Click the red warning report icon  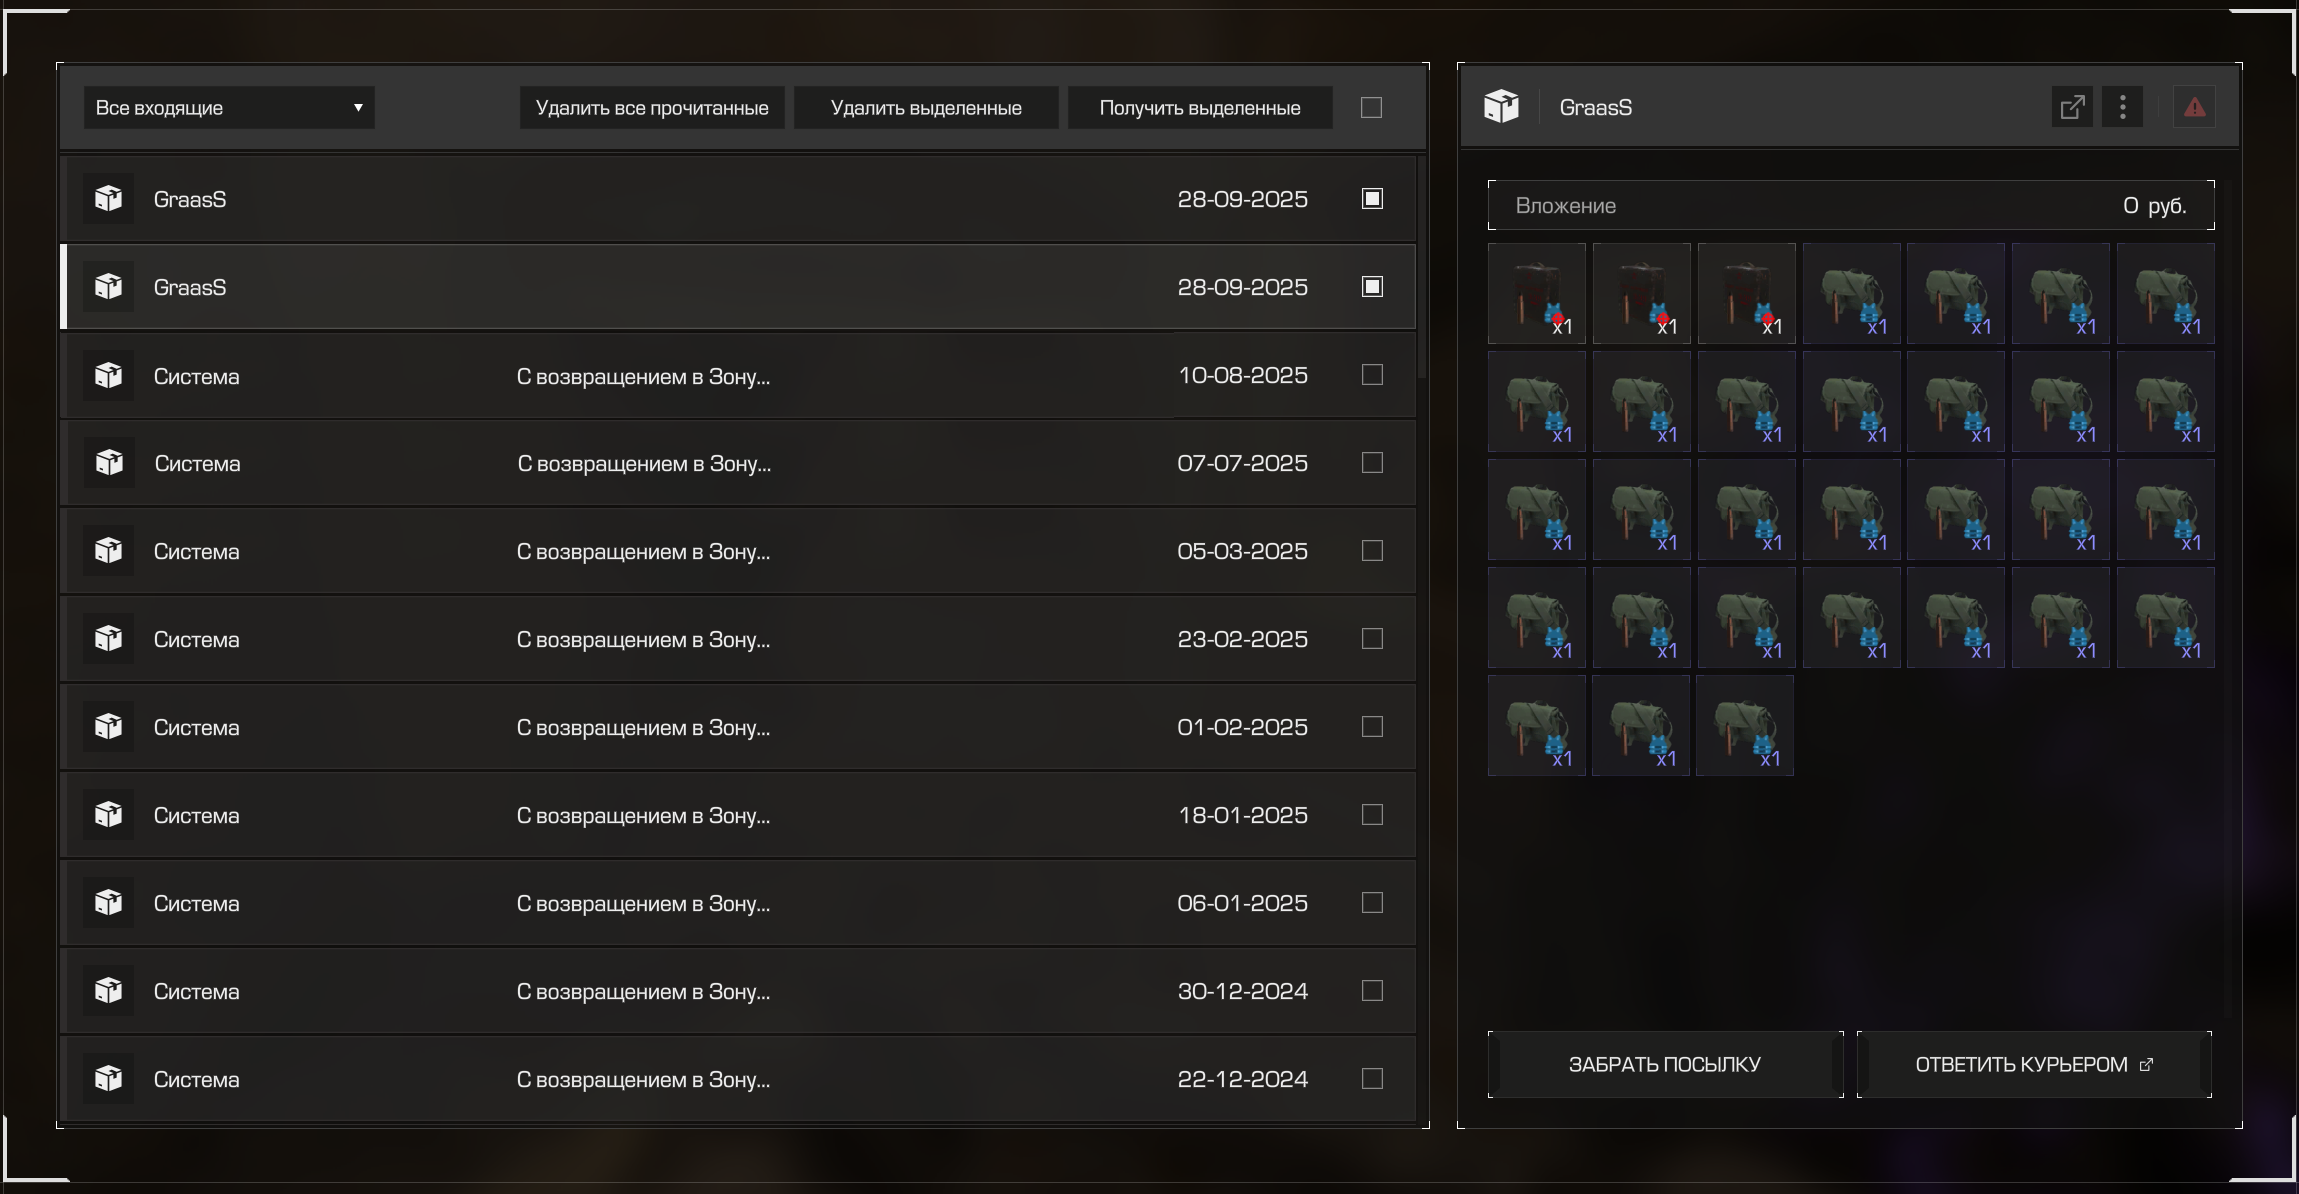click(x=2194, y=107)
